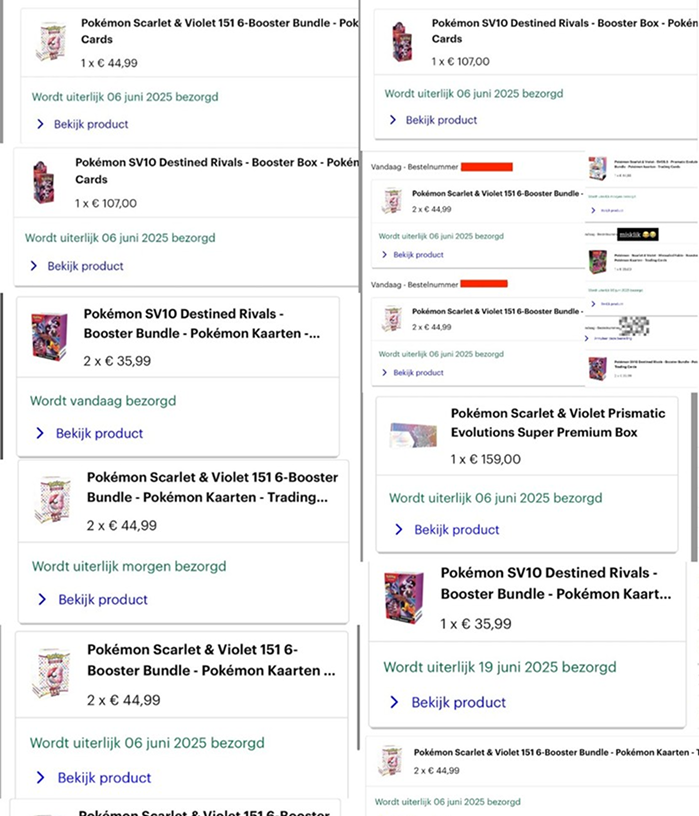Select the Prismatic Evolutions Super Premium Box title
Image resolution: width=699 pixels, height=816 pixels.
[x=544, y=423]
